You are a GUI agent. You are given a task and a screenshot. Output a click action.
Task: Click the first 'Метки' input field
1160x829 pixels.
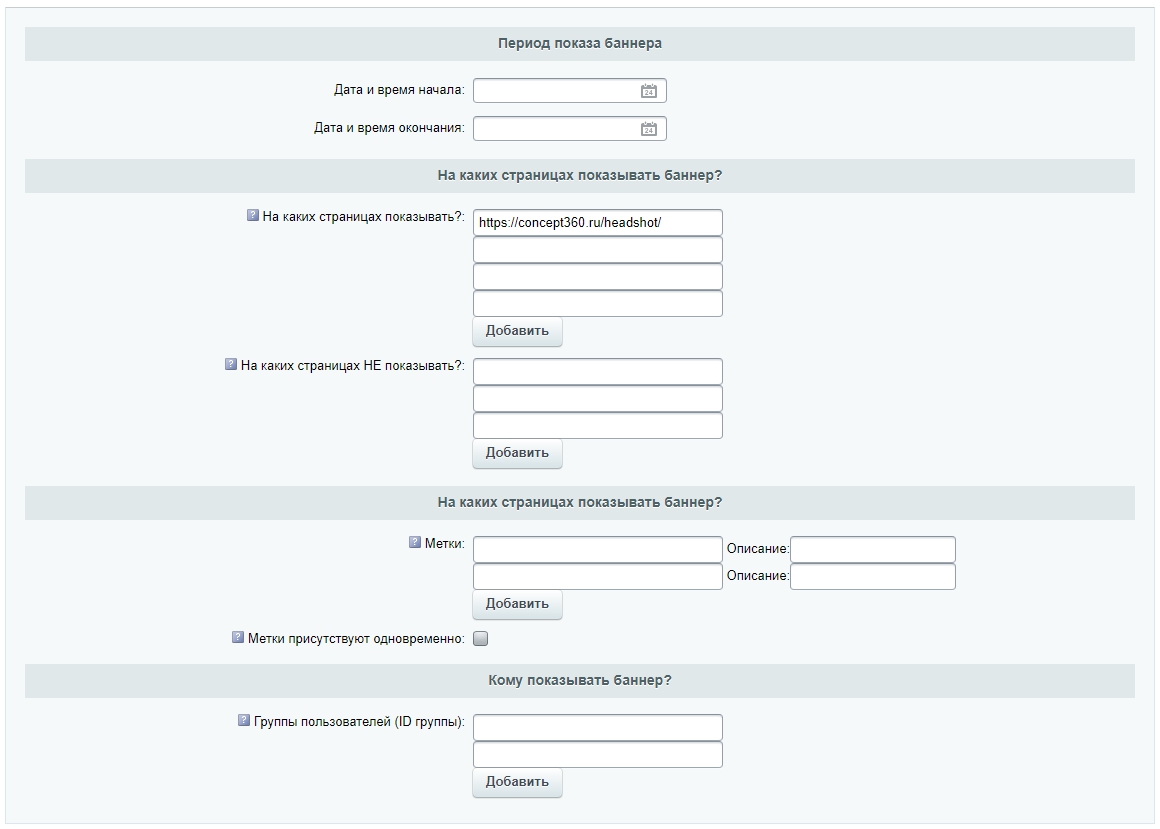point(597,550)
